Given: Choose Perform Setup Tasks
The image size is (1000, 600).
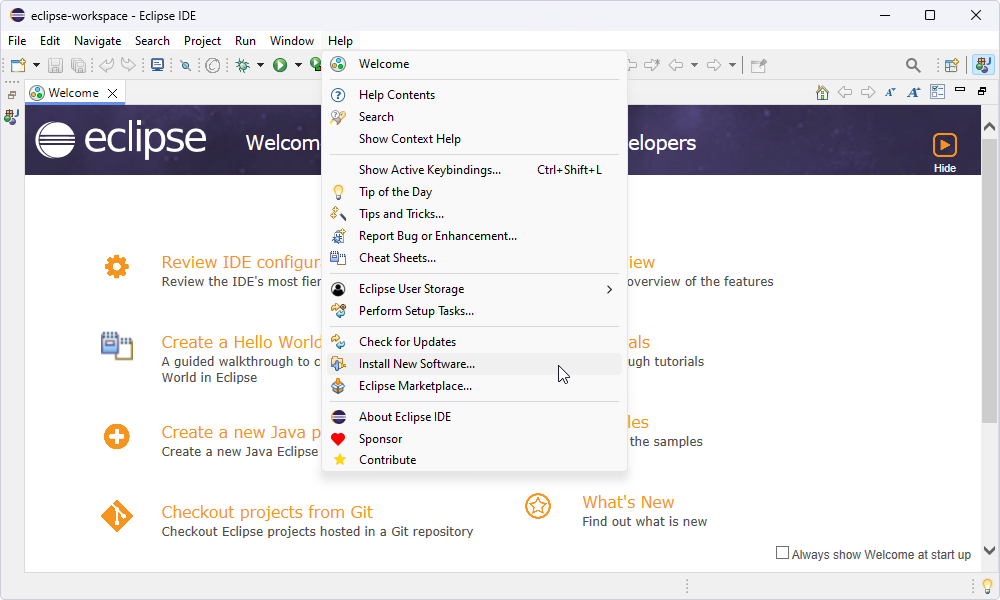Looking at the screenshot, I should 474,311.
